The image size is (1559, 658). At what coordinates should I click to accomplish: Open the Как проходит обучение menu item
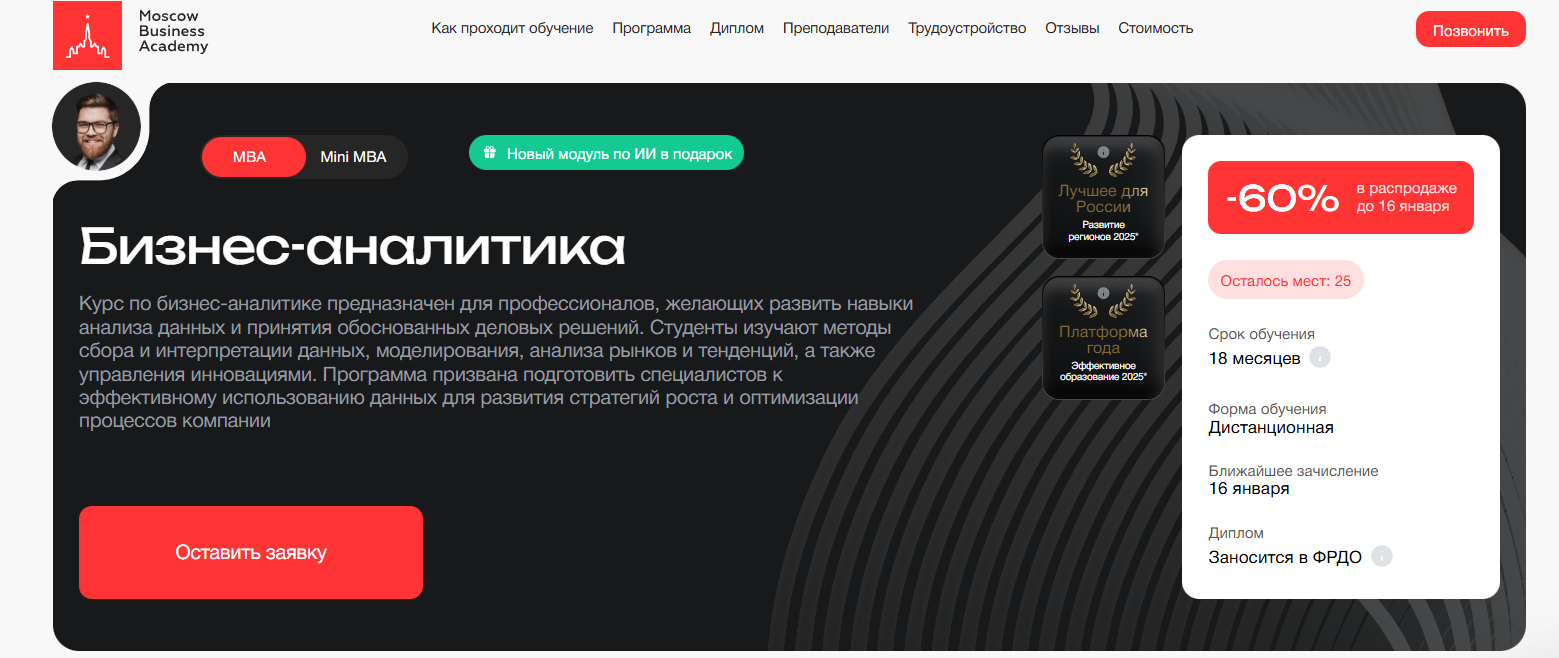click(512, 28)
